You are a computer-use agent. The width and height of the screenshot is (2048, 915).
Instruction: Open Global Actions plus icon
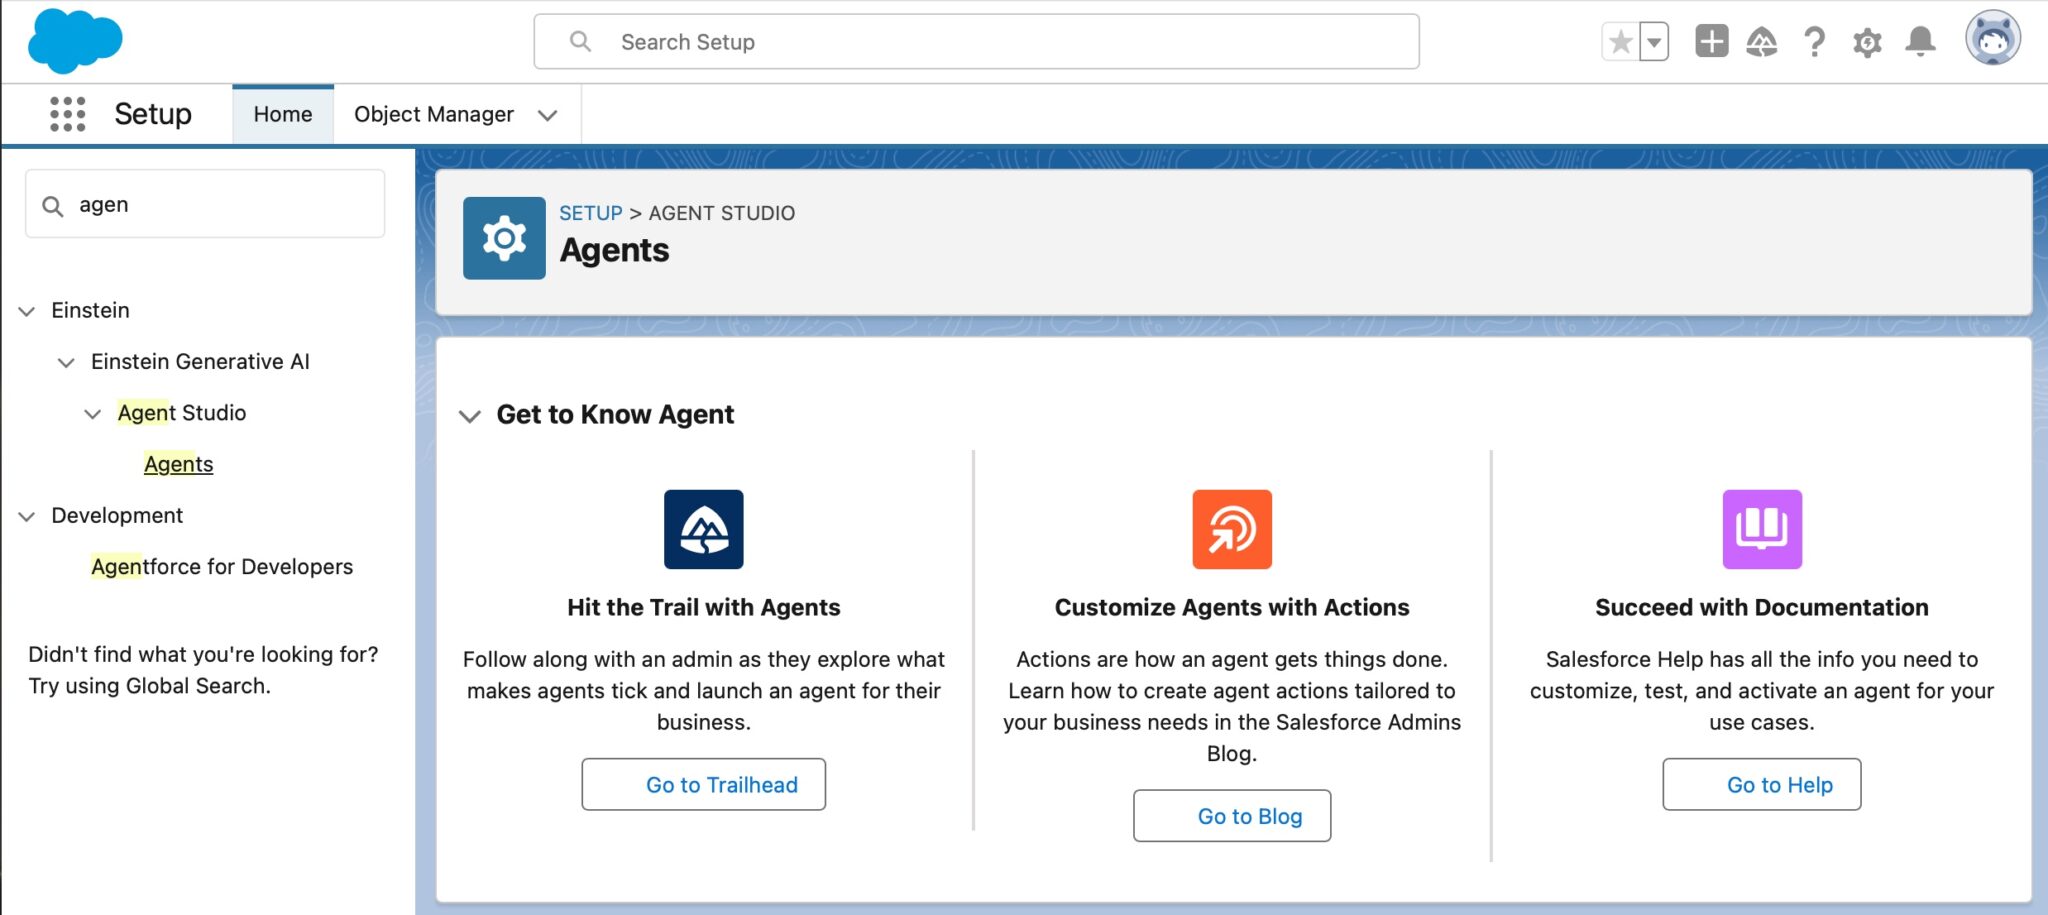pyautogui.click(x=1711, y=41)
